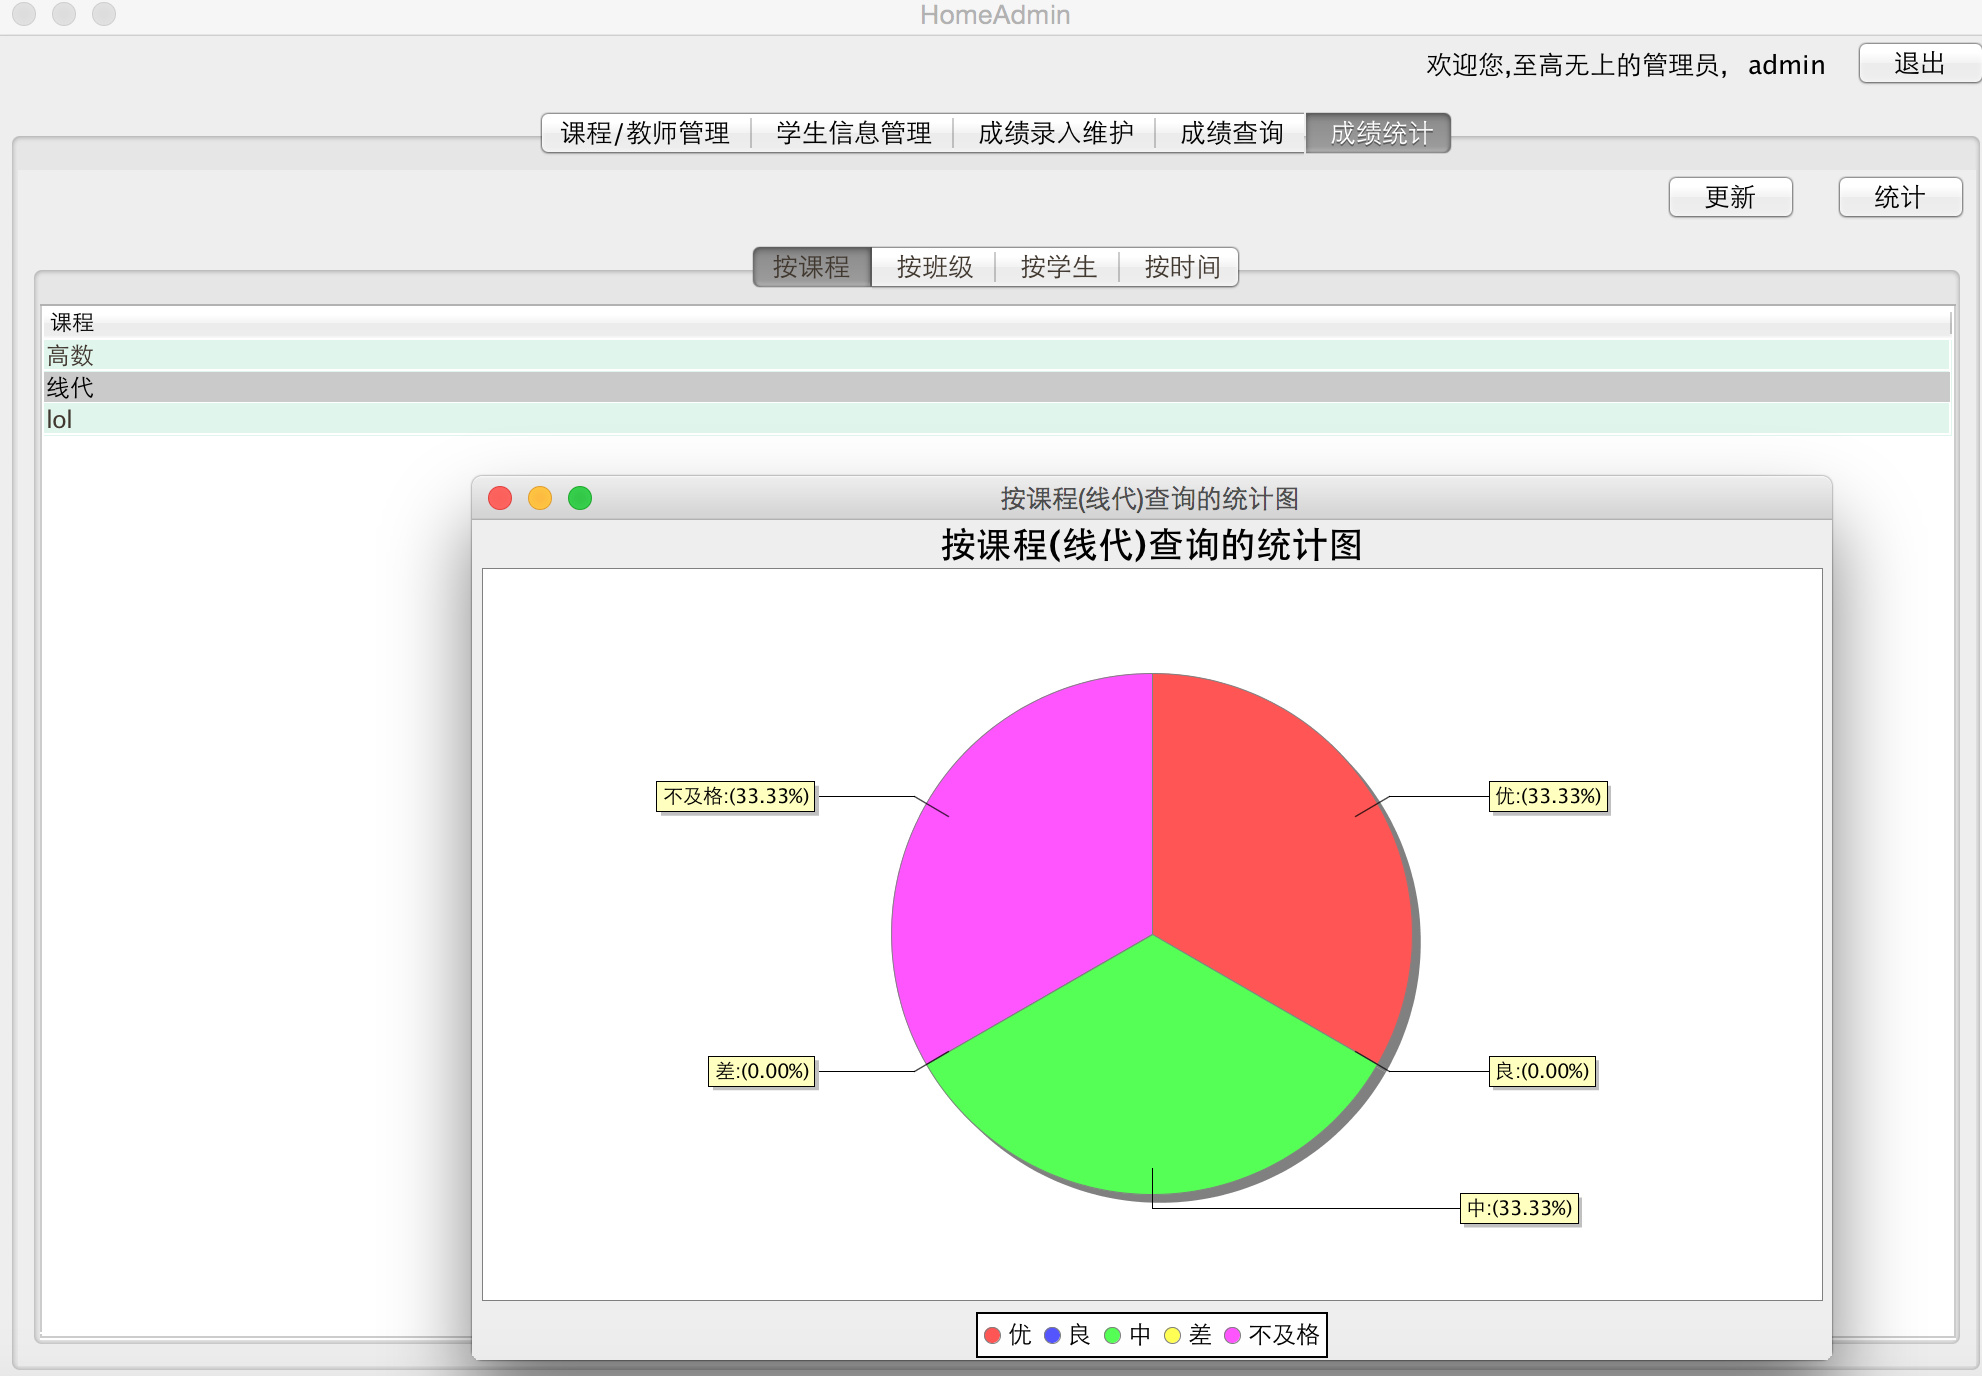Click the yellow 差 legend swatch
The image size is (1982, 1376).
(x=1172, y=1335)
